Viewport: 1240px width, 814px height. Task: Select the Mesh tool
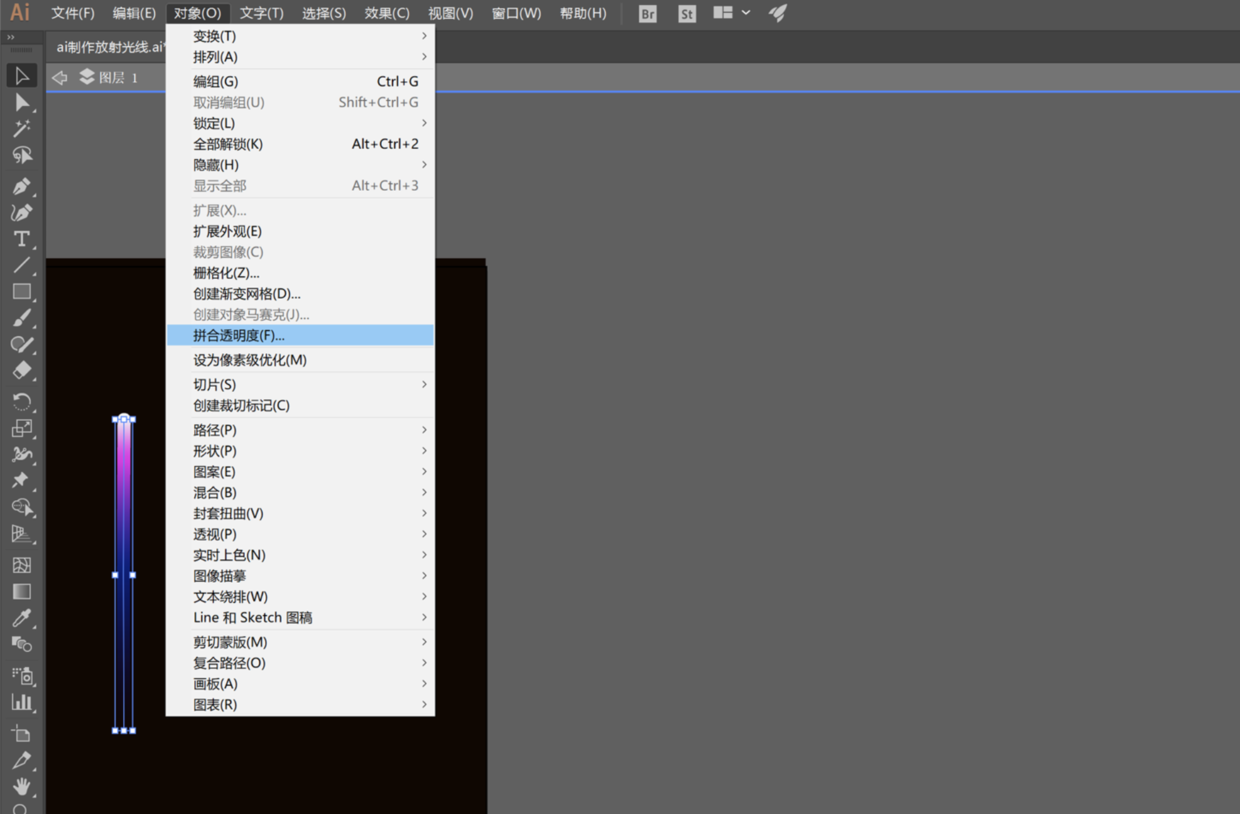[x=22, y=565]
